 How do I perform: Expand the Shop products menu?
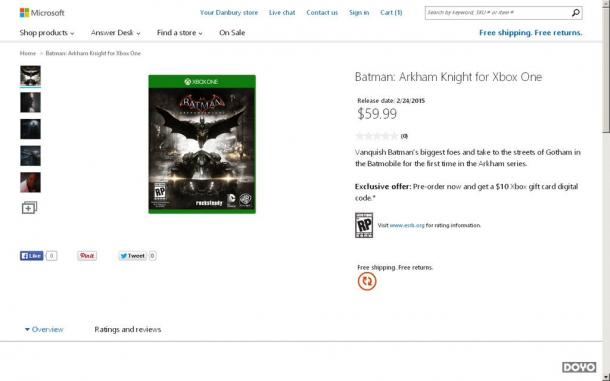47,33
